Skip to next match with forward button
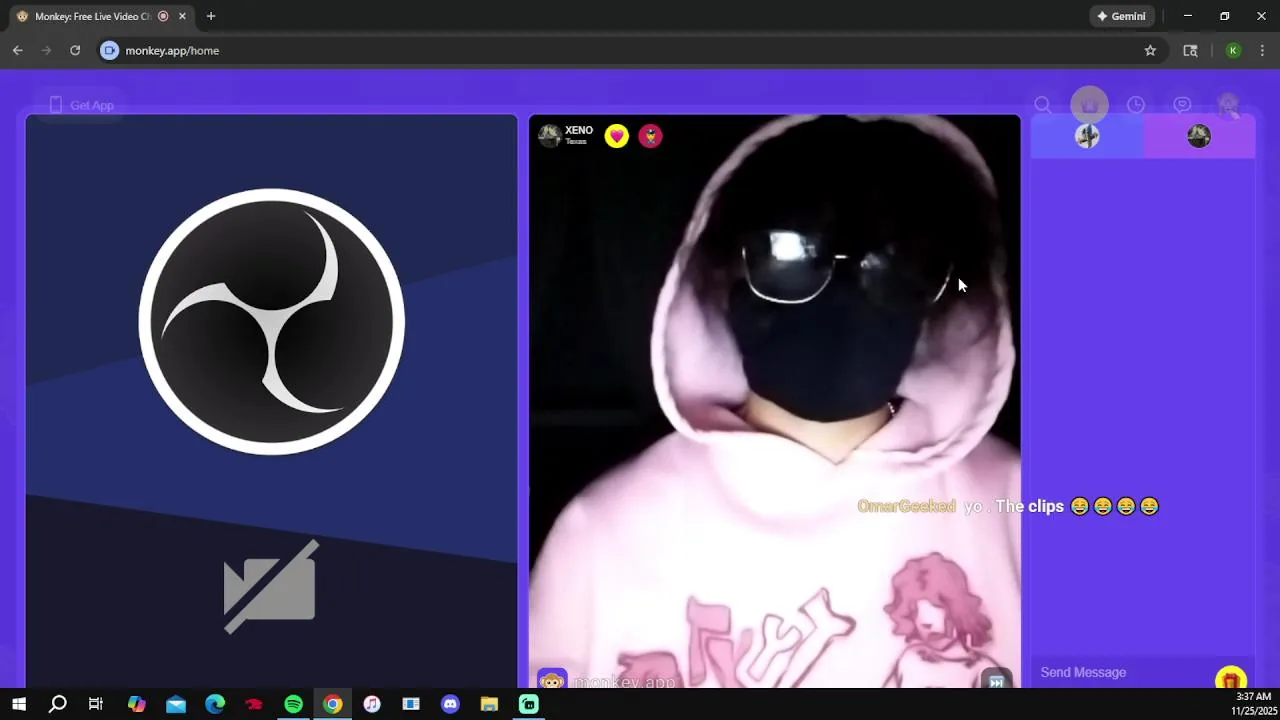1280x720 pixels. tap(996, 682)
